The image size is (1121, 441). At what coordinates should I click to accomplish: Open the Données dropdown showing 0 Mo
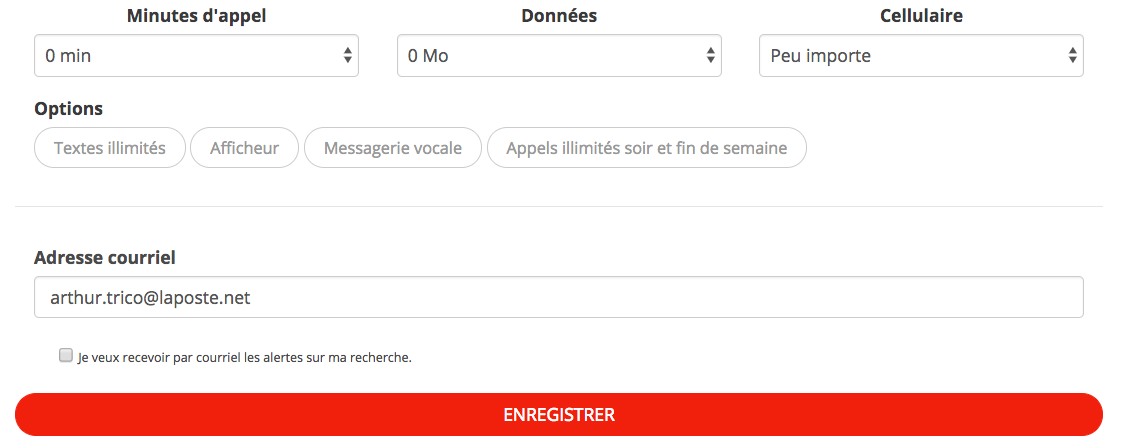point(559,55)
